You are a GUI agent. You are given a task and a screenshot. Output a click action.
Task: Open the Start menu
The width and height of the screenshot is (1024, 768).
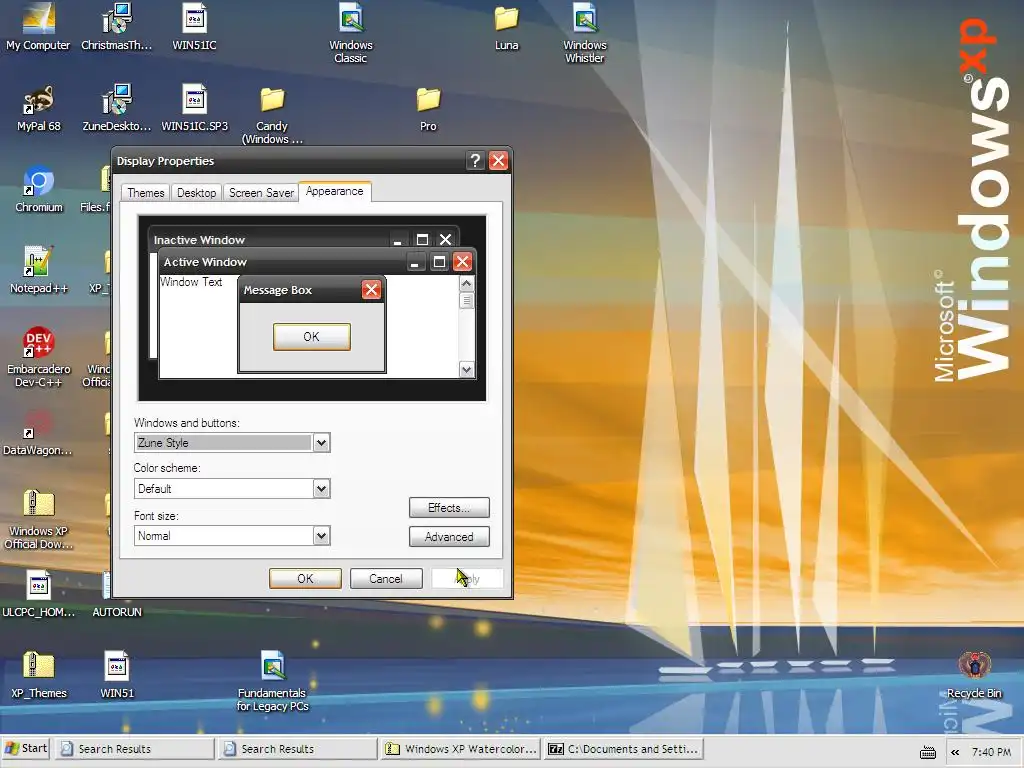point(26,748)
